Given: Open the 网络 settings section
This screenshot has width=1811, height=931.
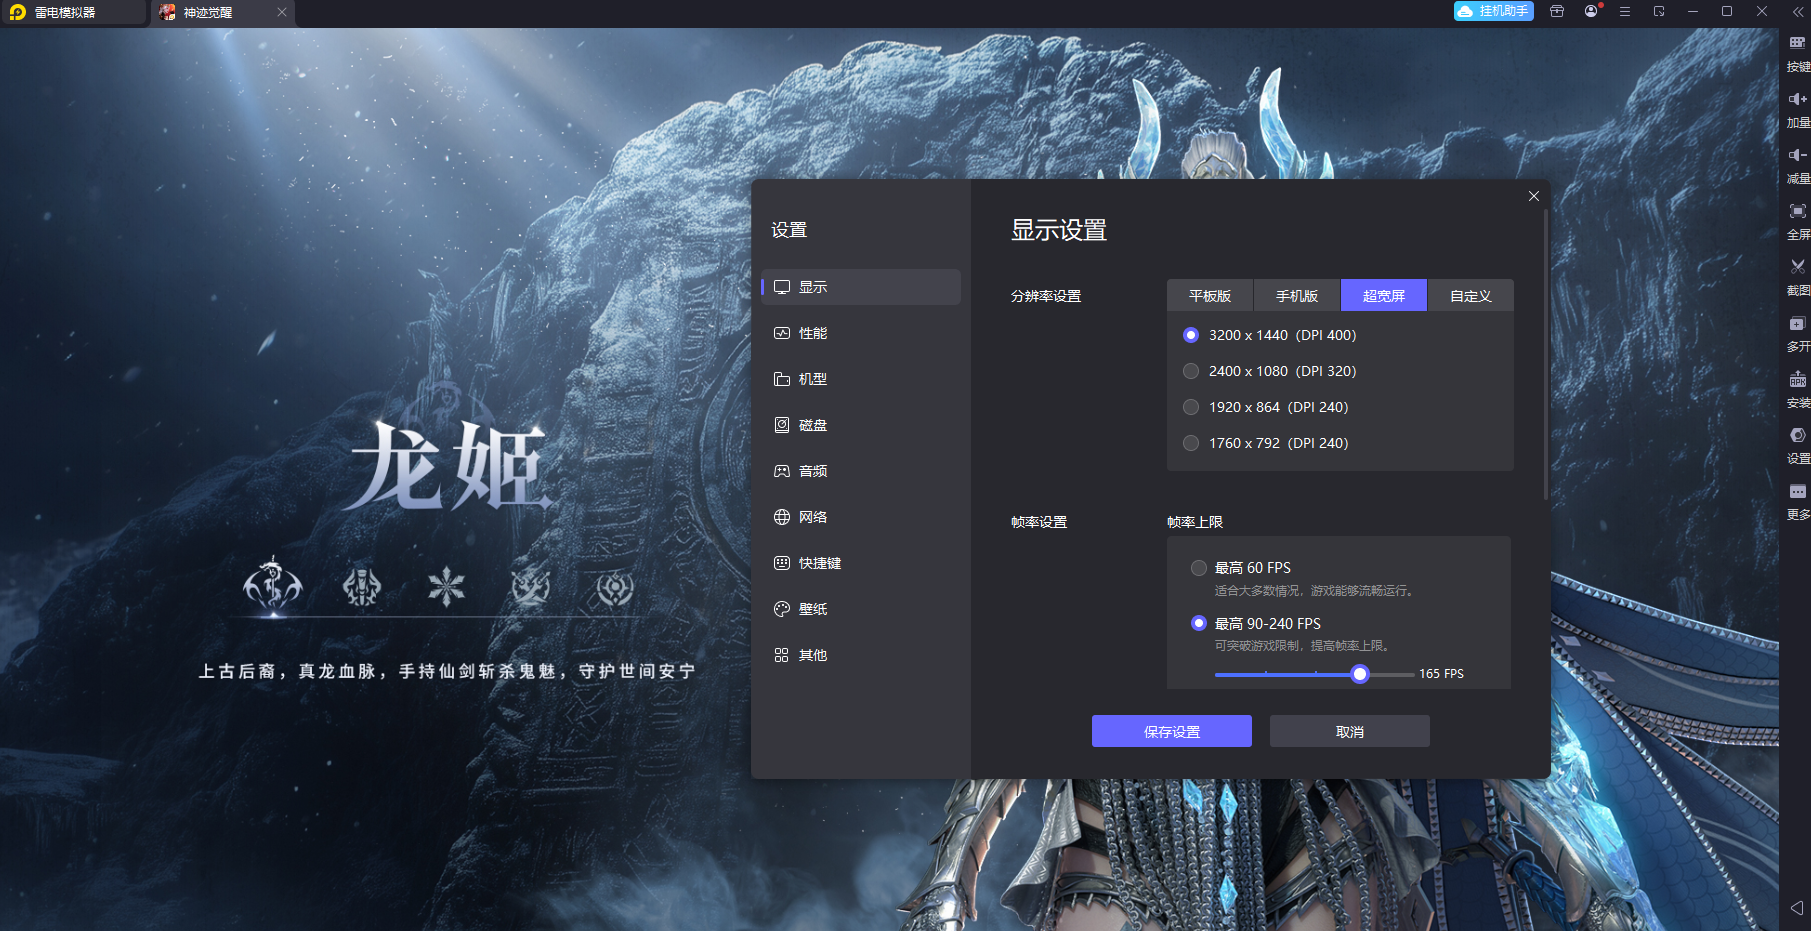Looking at the screenshot, I should (861, 517).
